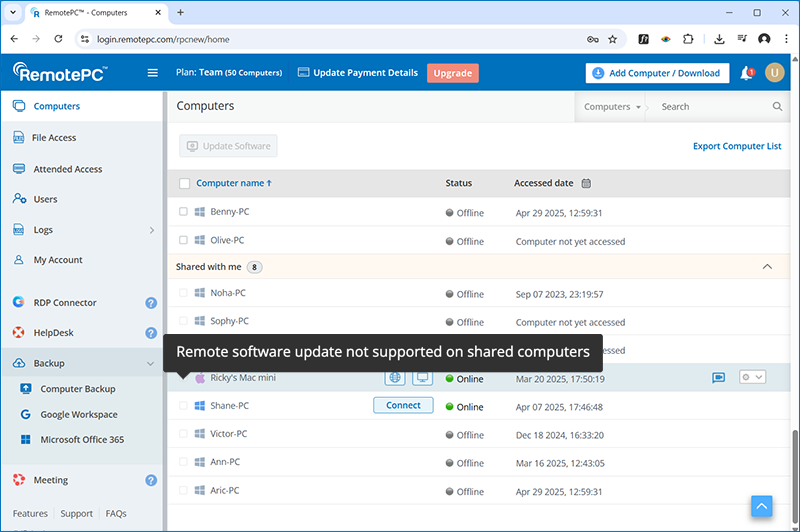Click into the Search input field

pos(712,107)
